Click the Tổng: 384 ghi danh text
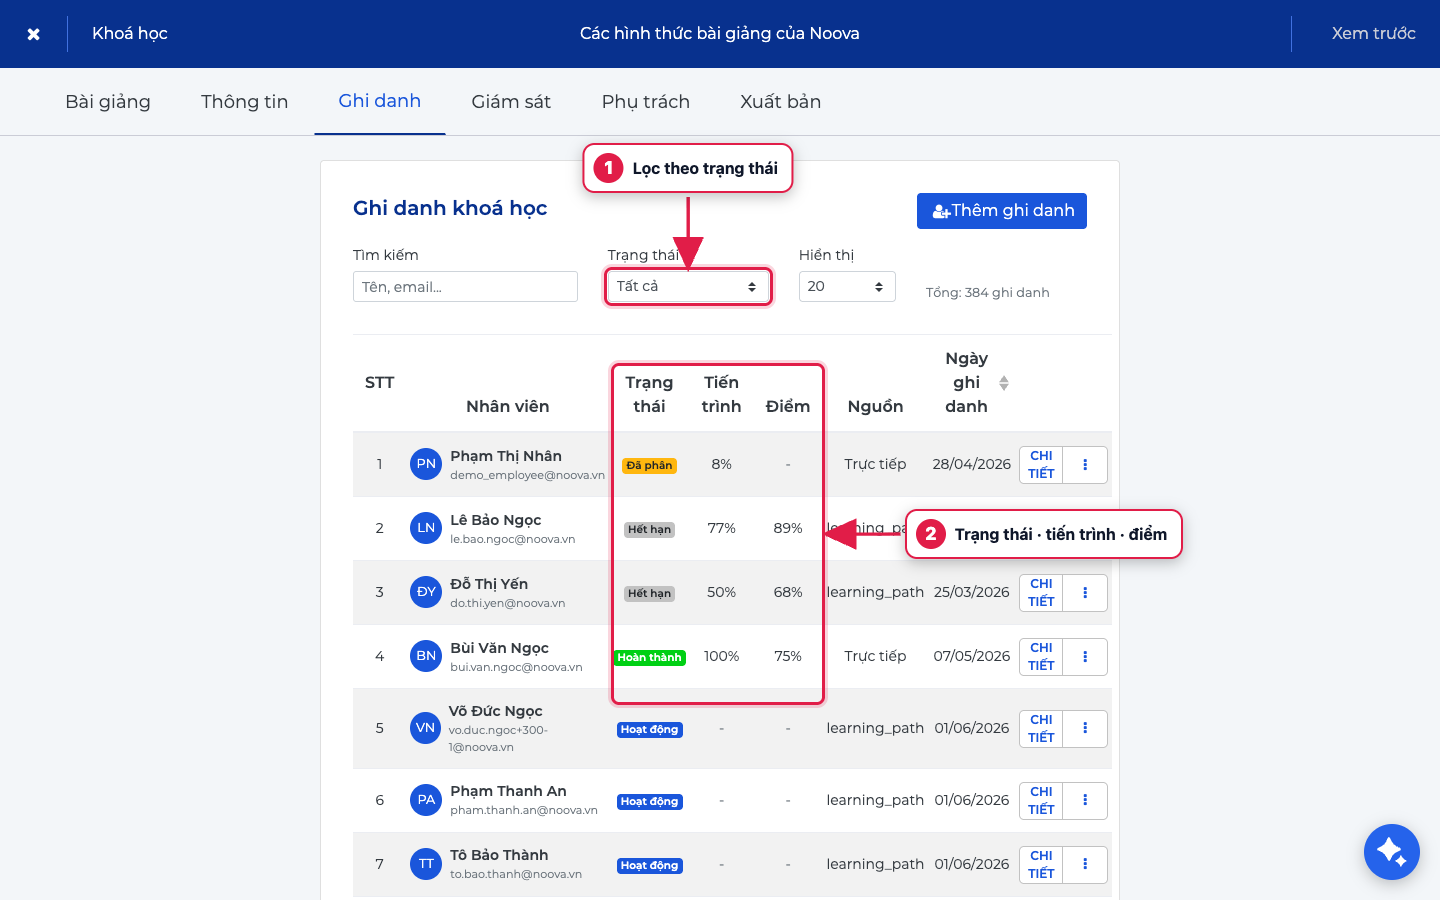Image resolution: width=1440 pixels, height=900 pixels. point(988,293)
